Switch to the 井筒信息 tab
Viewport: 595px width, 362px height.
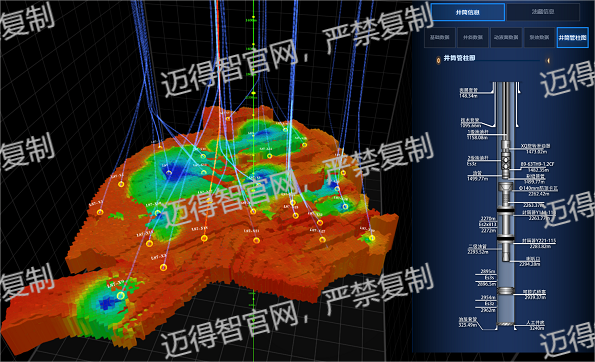click(468, 12)
